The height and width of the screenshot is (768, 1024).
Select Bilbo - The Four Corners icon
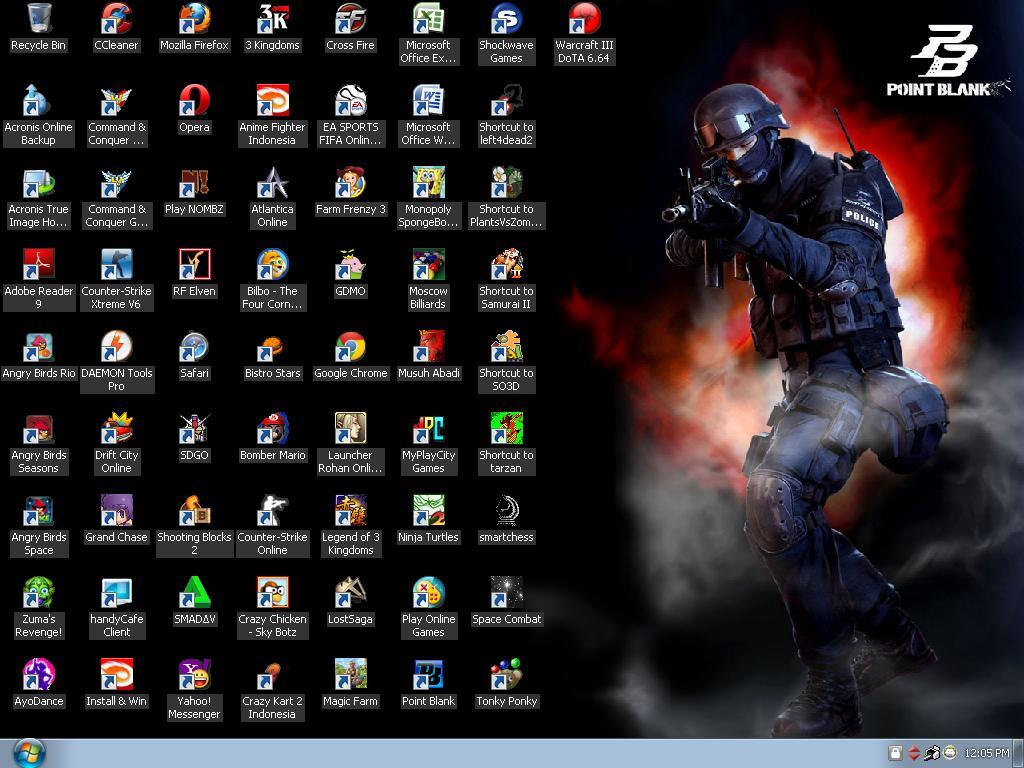(272, 264)
